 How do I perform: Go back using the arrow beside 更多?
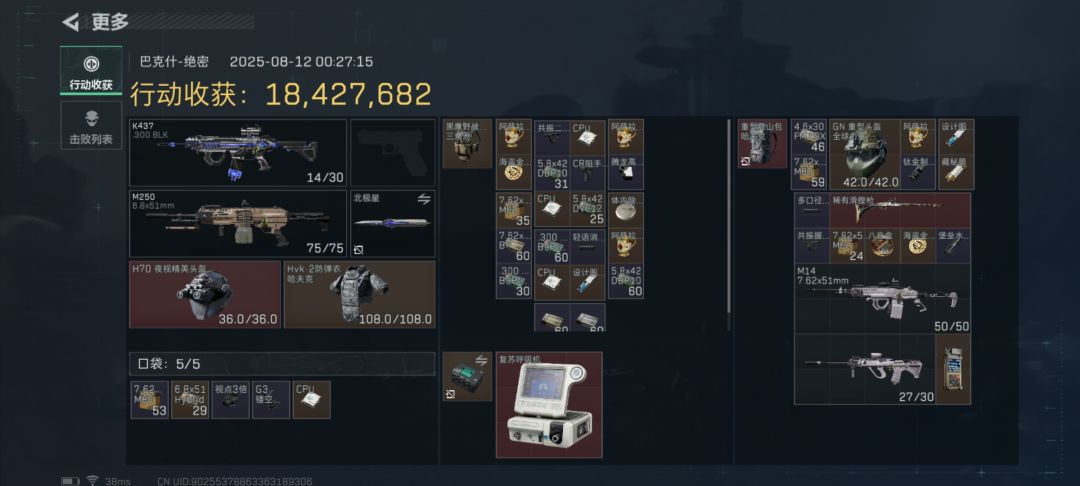(70, 22)
